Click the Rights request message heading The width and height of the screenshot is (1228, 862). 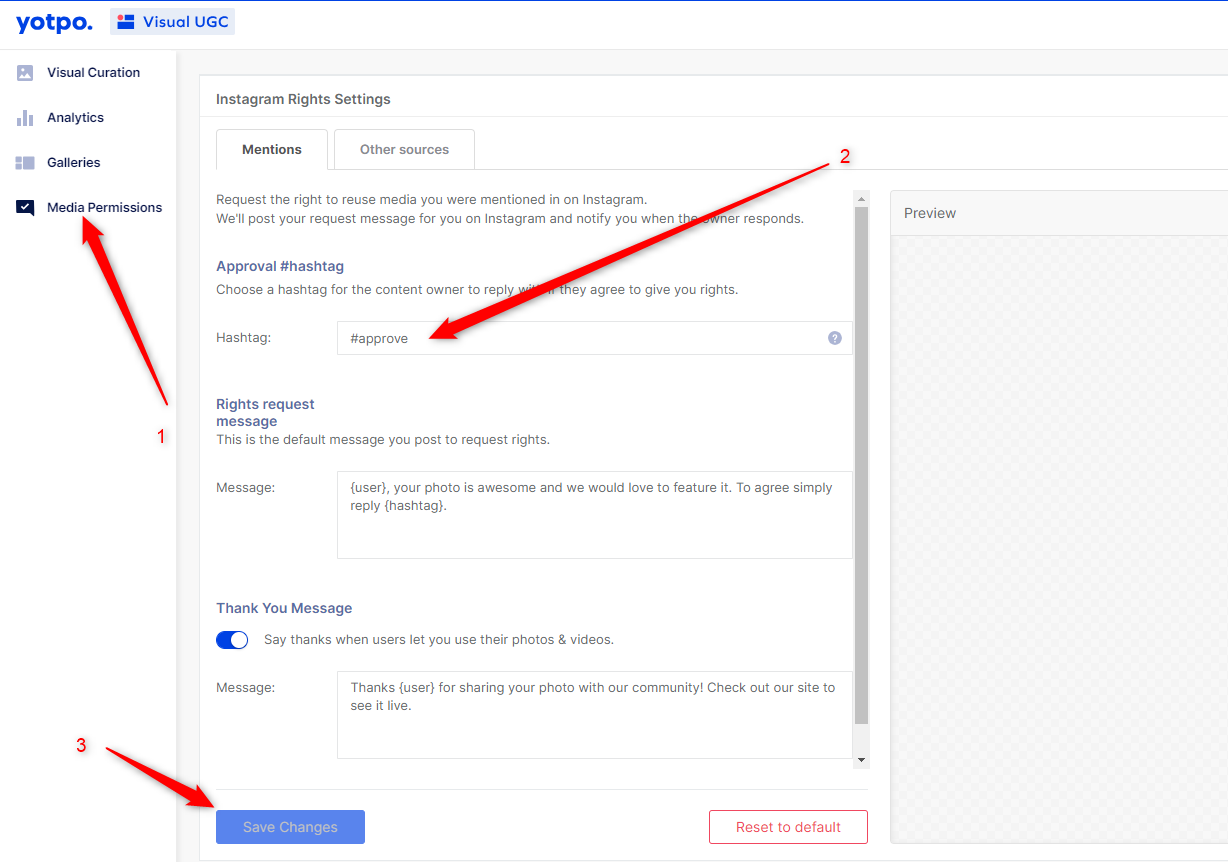[x=265, y=413]
